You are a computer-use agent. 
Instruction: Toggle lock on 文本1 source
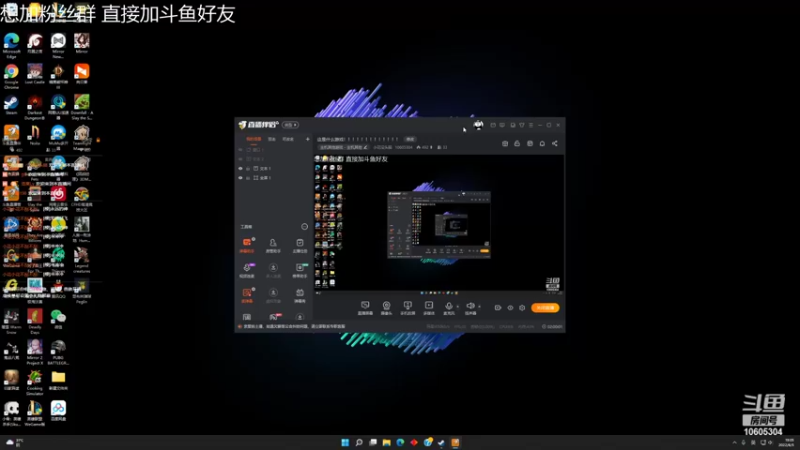click(x=248, y=168)
